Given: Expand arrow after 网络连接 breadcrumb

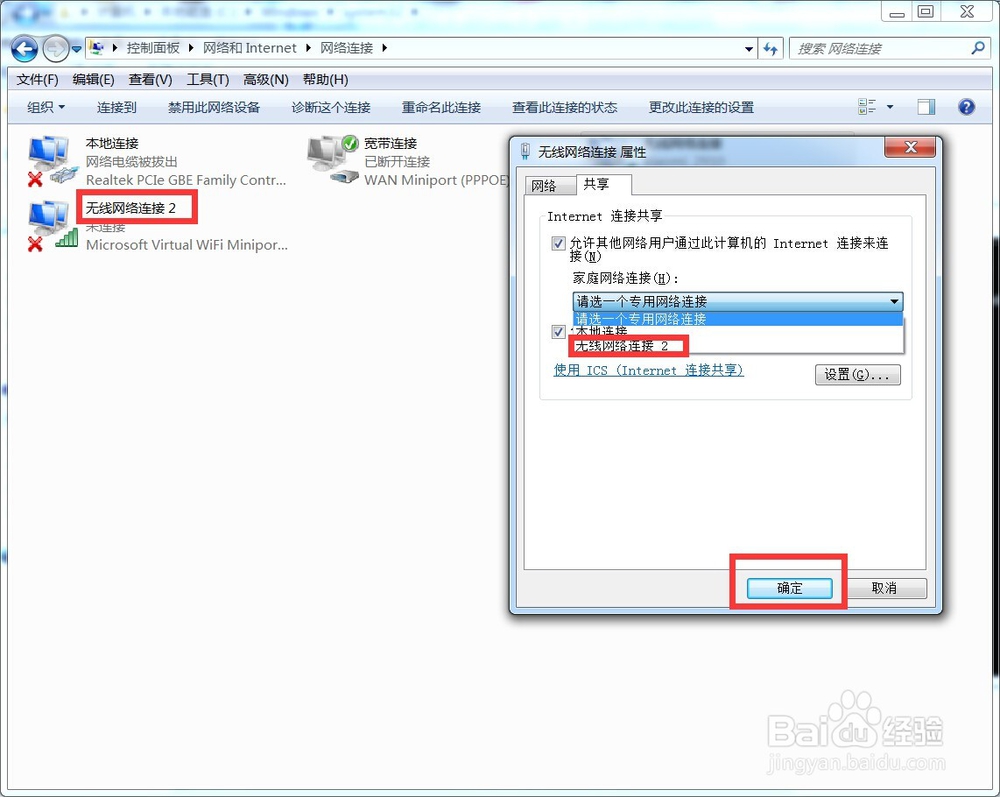Looking at the screenshot, I should [x=385, y=48].
